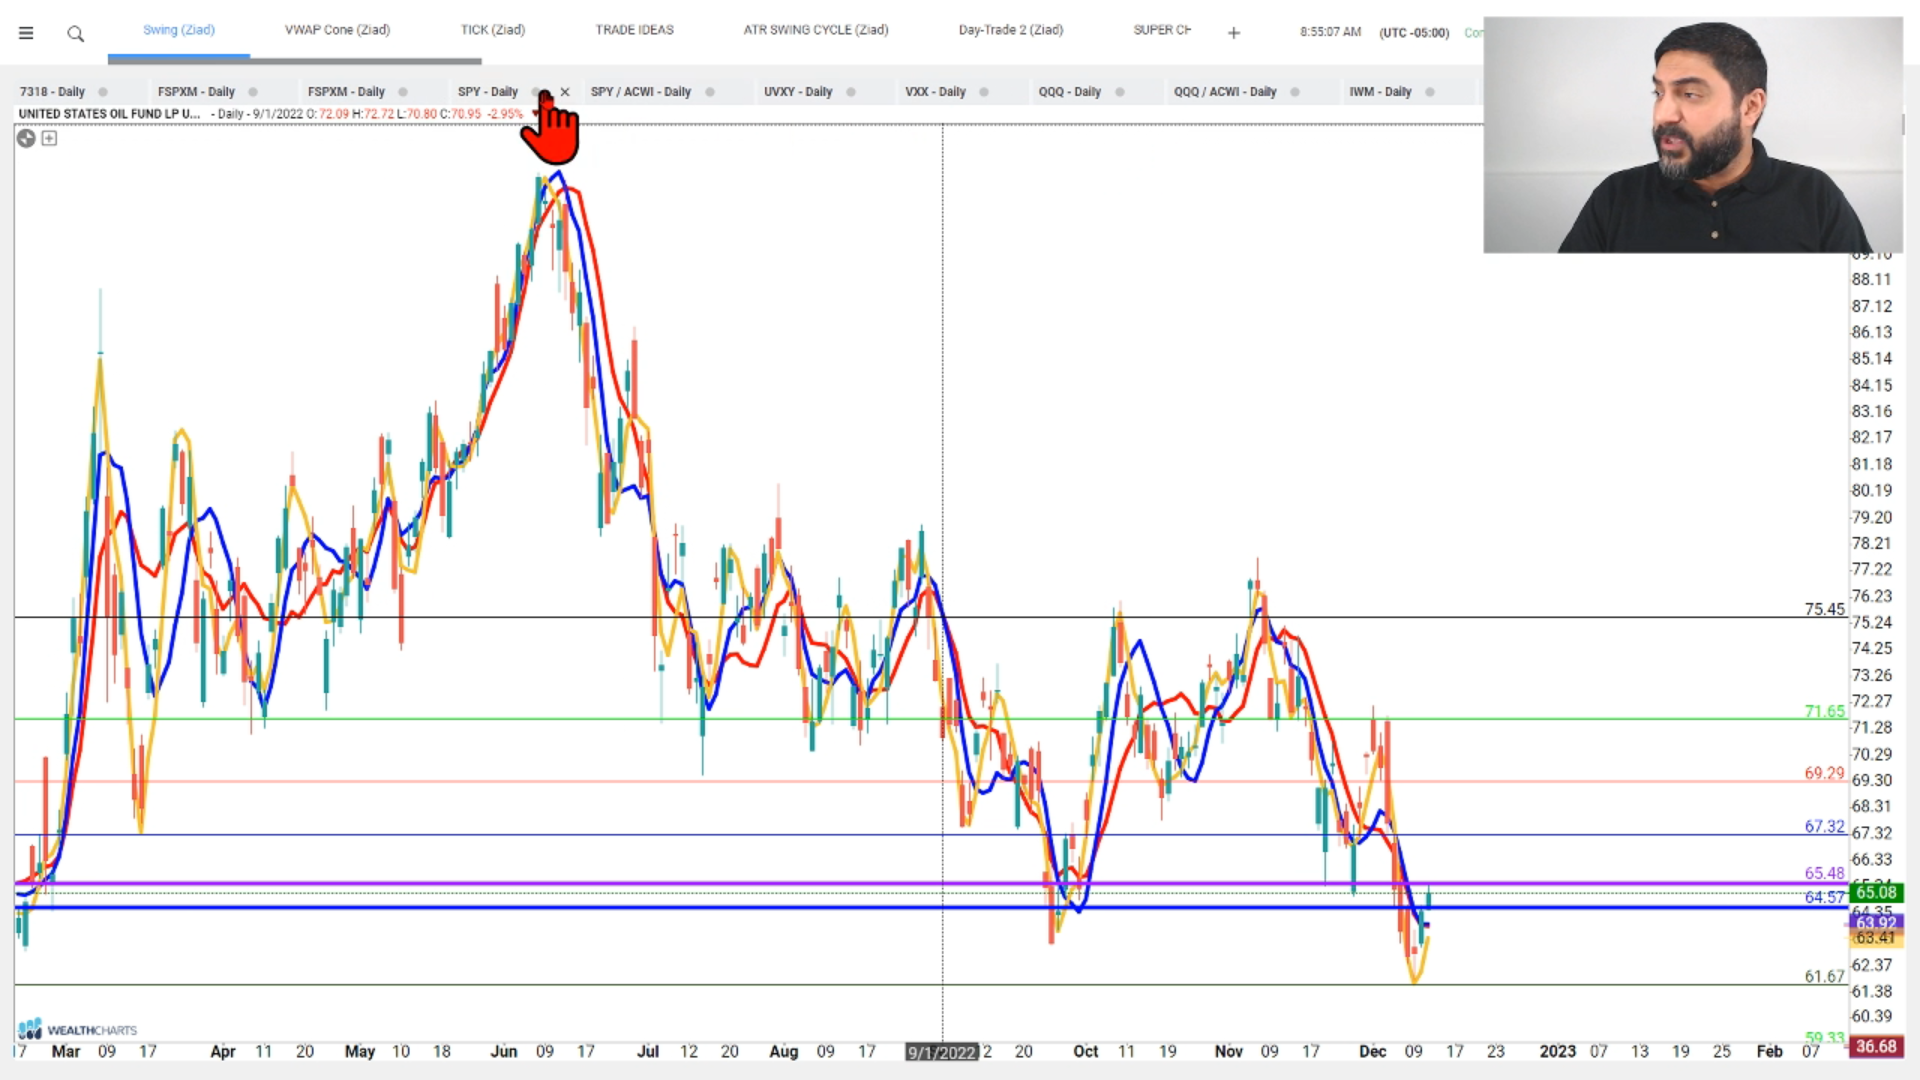Viewport: 1920px width, 1080px height.
Task: Open the TRADE IDEAS workspace
Action: click(635, 30)
